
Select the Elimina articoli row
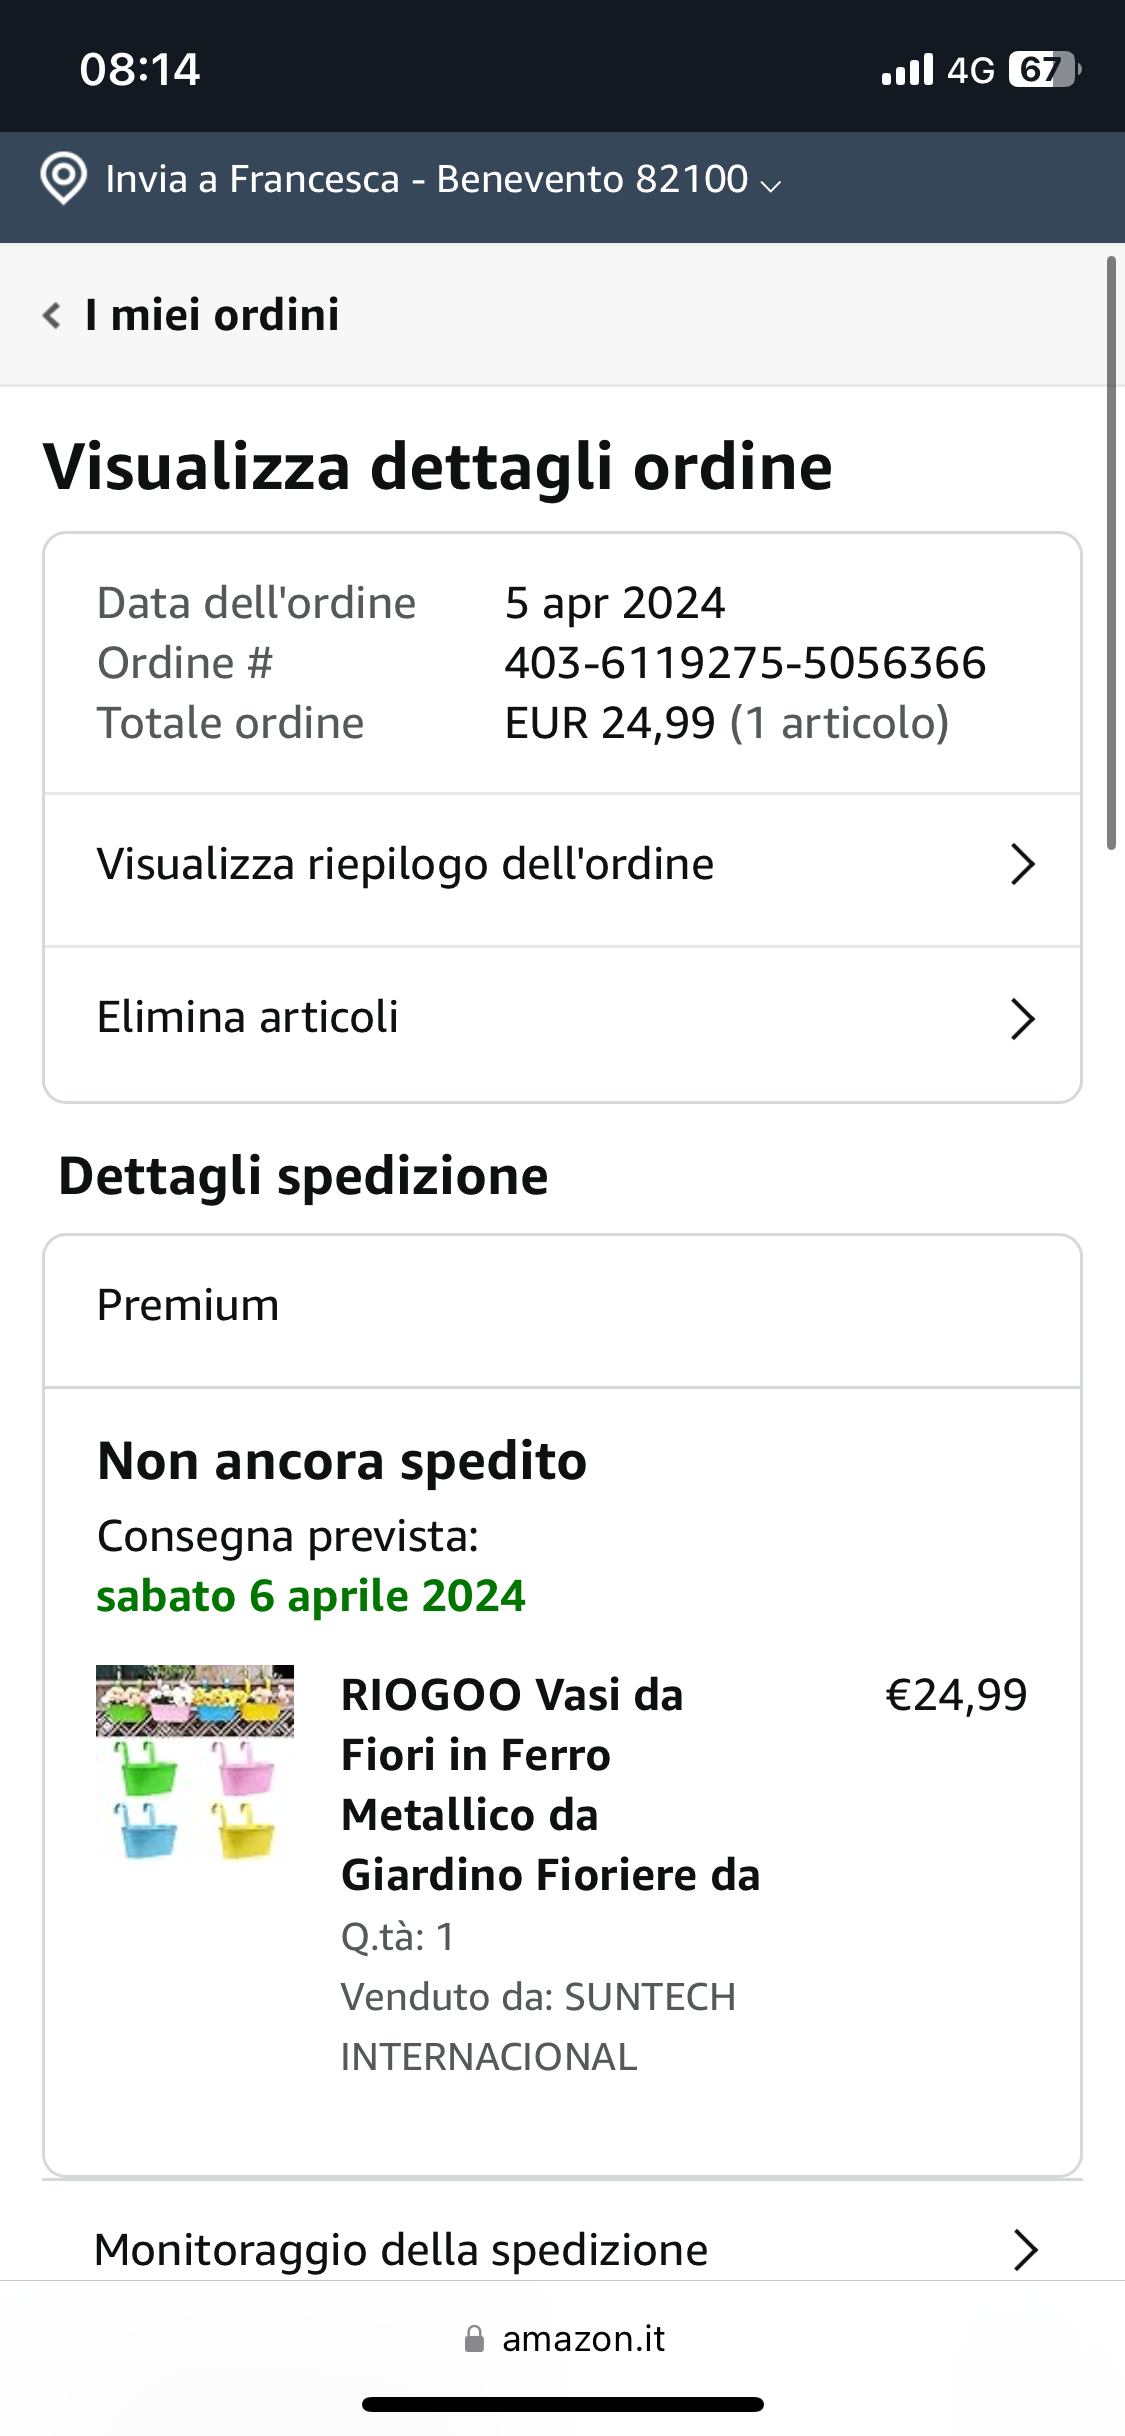click(248, 1018)
